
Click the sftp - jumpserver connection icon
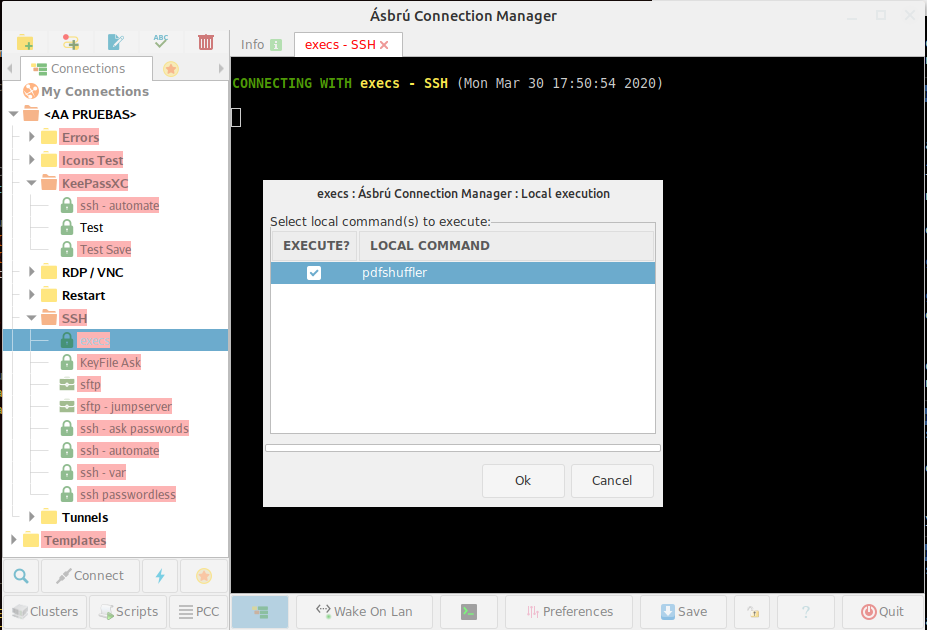pyautogui.click(x=67, y=407)
